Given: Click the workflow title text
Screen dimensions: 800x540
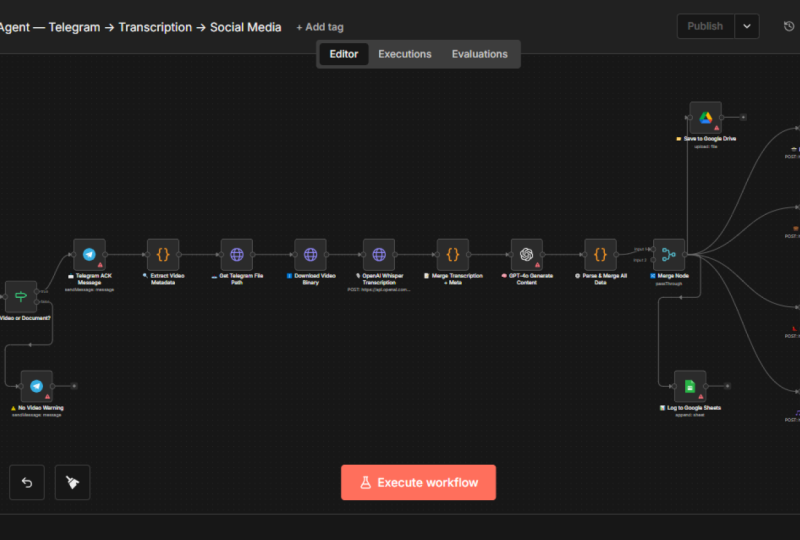Looking at the screenshot, I should 140,27.
